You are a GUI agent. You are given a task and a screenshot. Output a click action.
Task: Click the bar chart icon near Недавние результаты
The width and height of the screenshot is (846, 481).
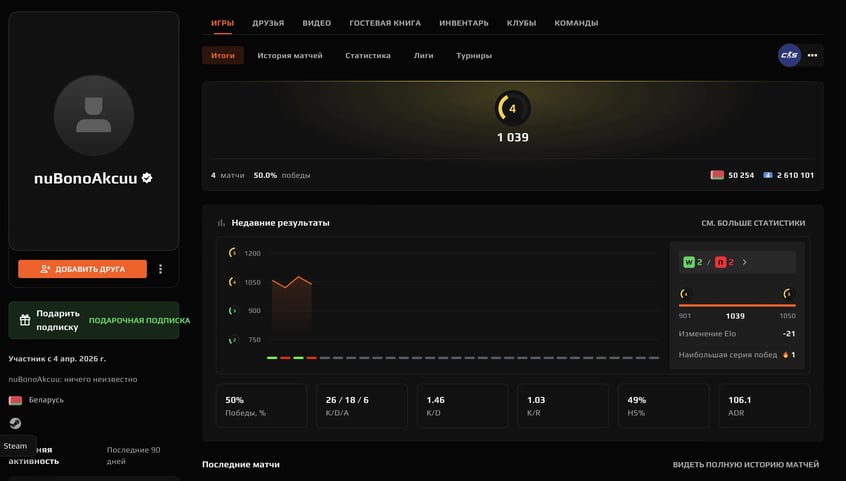click(221, 223)
